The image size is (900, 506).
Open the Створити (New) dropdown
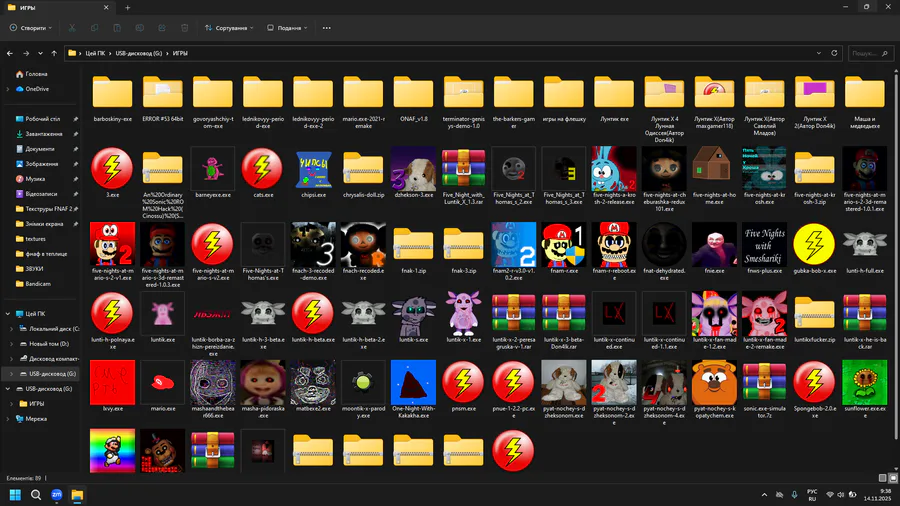(31, 28)
